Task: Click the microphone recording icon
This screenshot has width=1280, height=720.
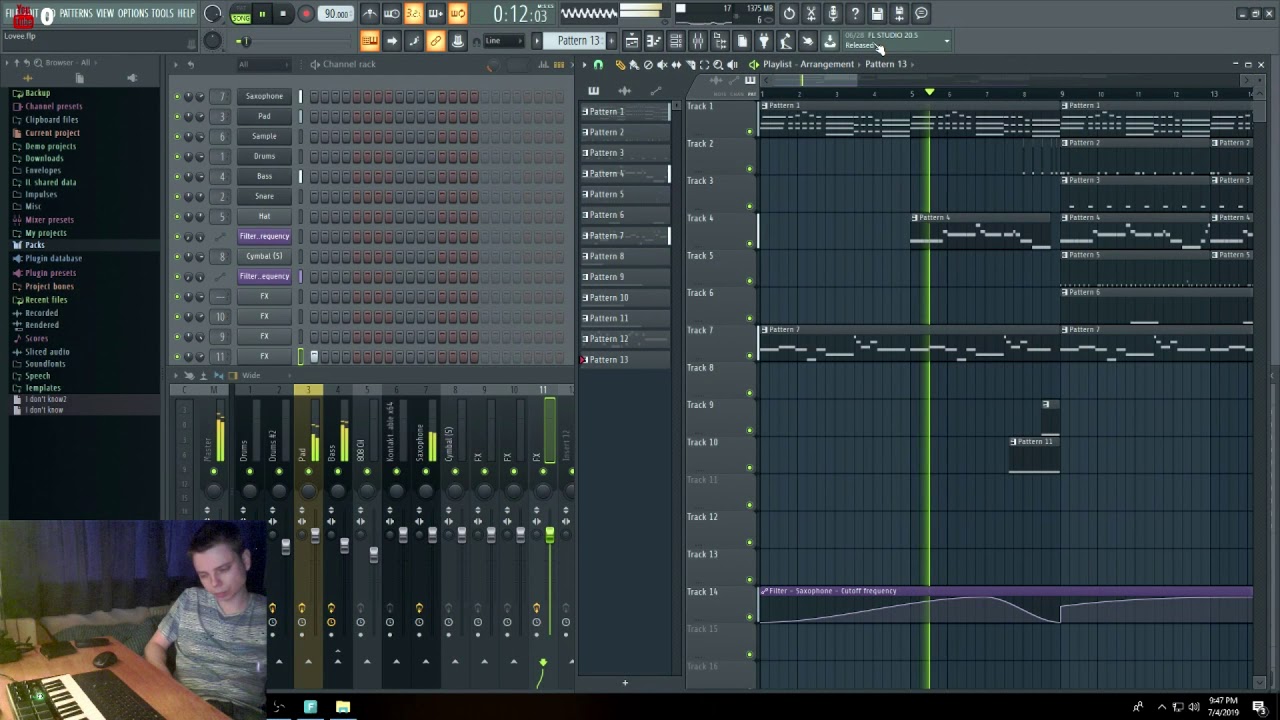Action: tap(833, 14)
